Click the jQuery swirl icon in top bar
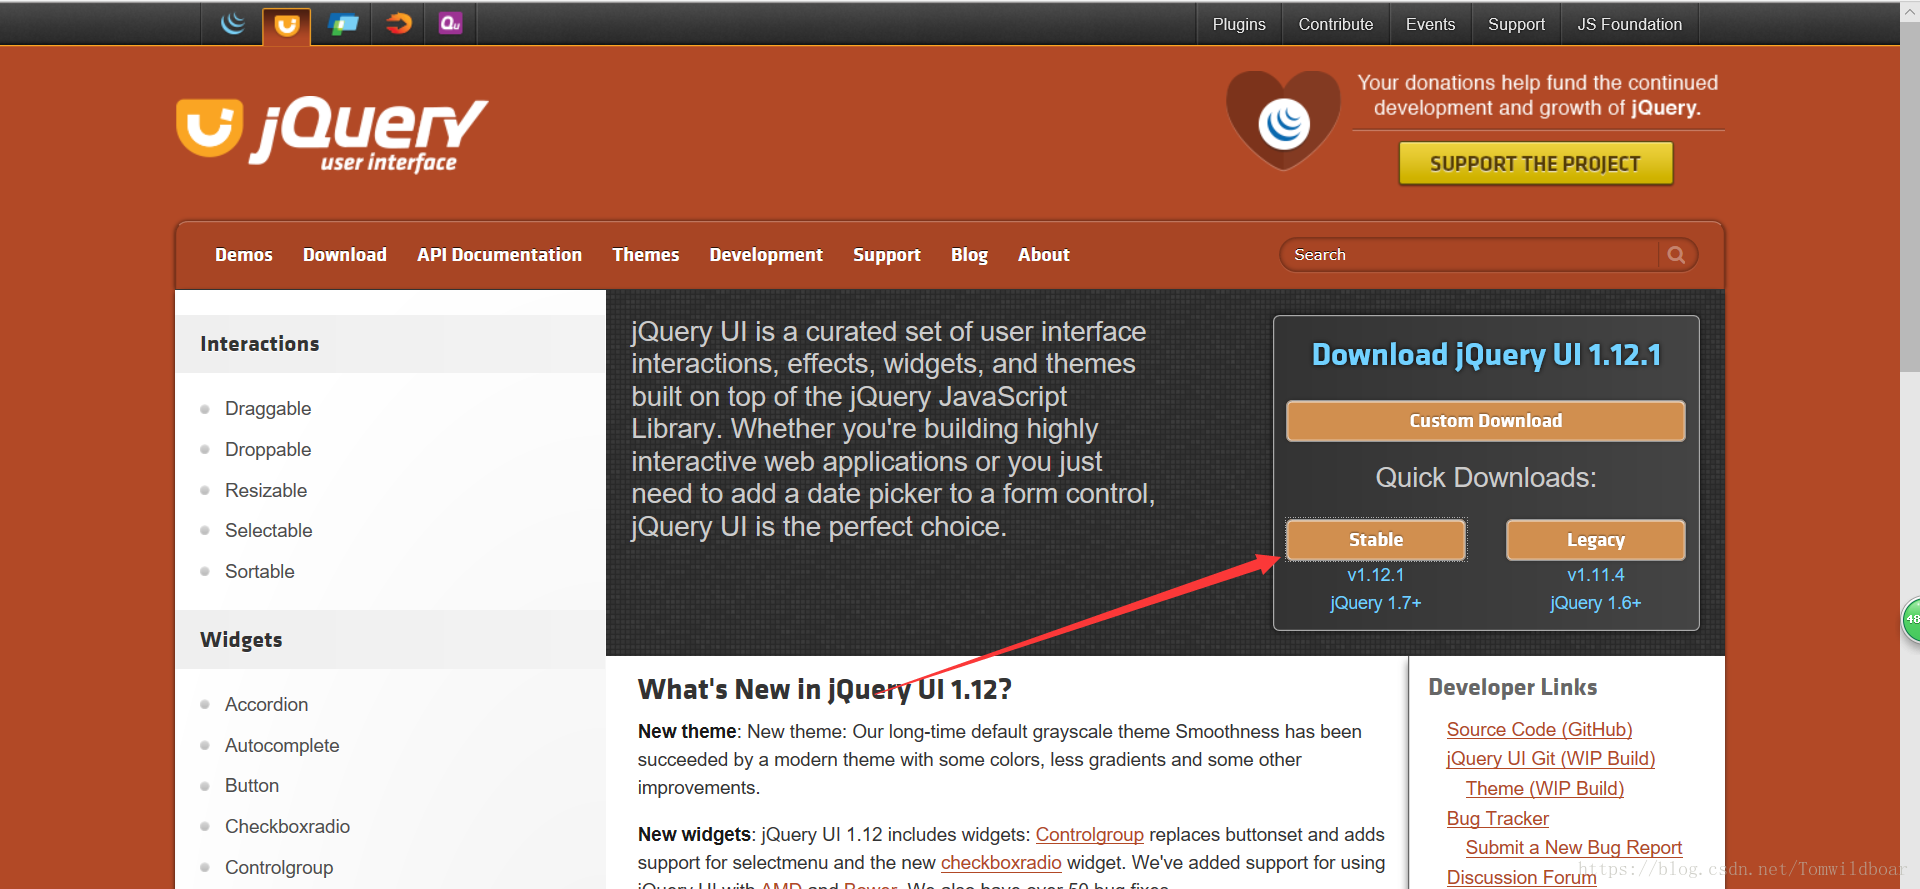1920x889 pixels. pos(232,24)
